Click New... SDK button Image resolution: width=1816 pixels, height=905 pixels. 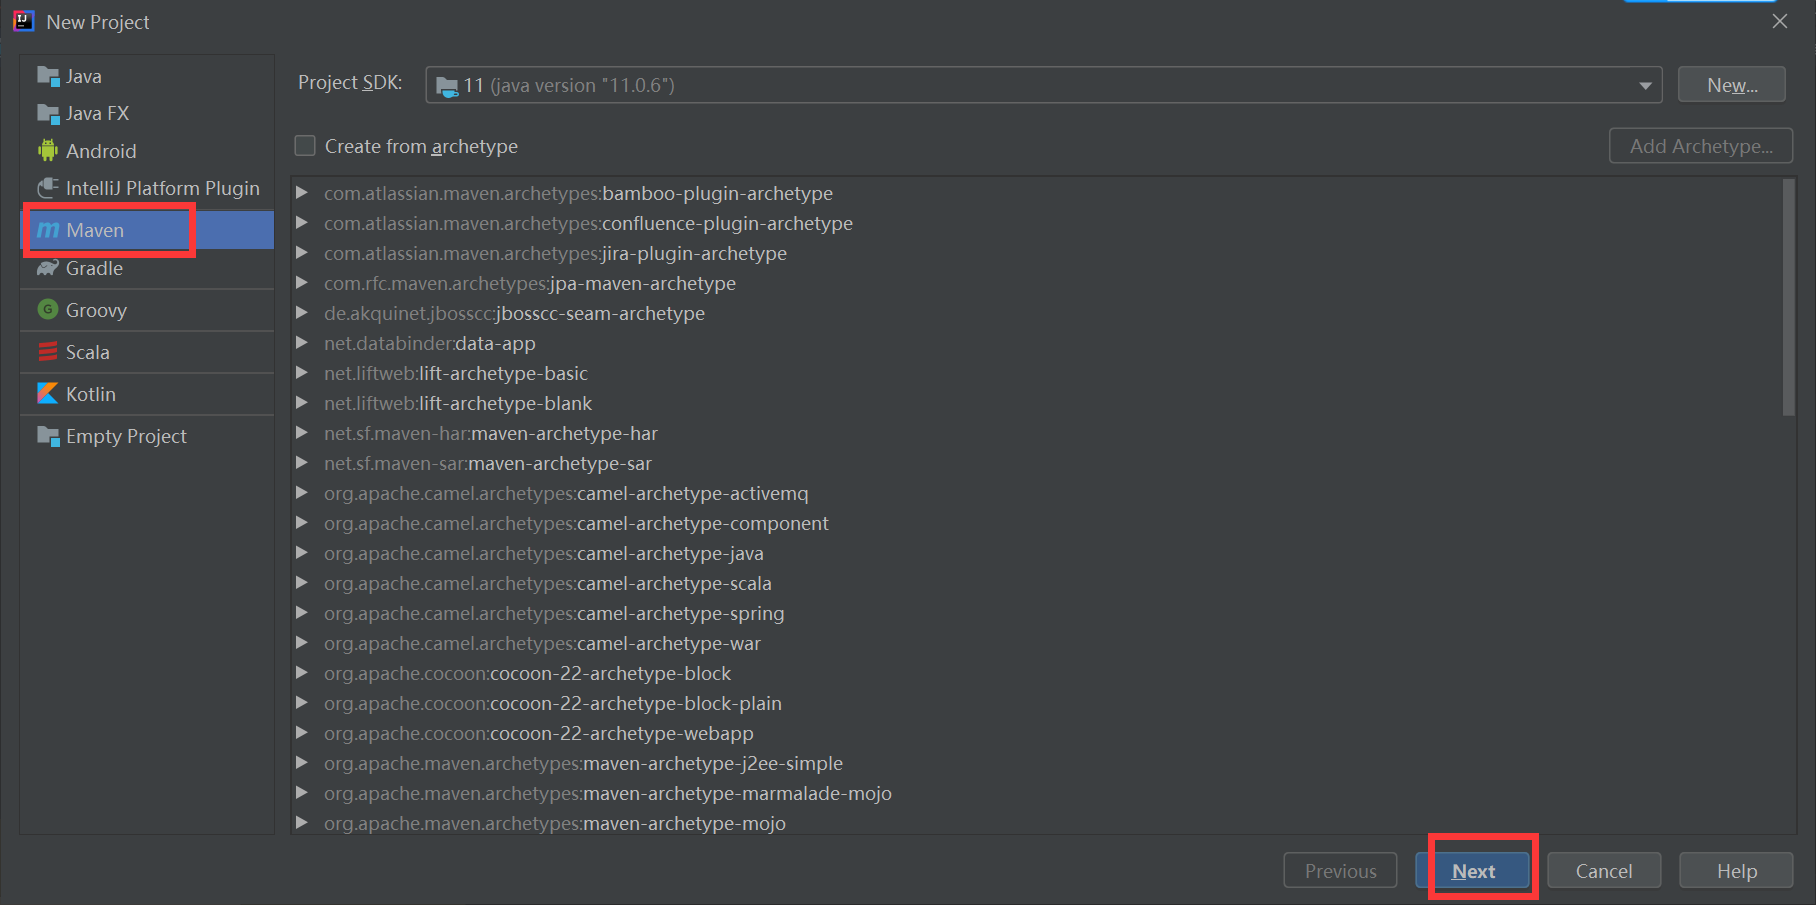[1732, 85]
